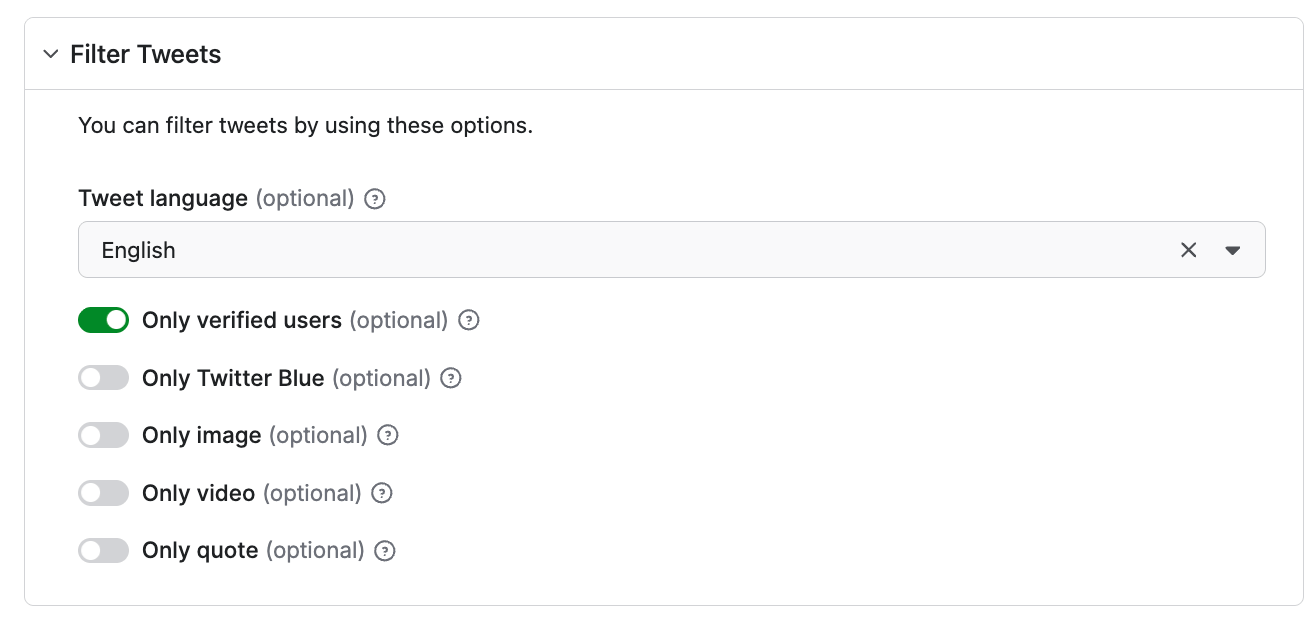Turn on the Only image filter
Screen dimensions: 1316x618
pos(103,435)
